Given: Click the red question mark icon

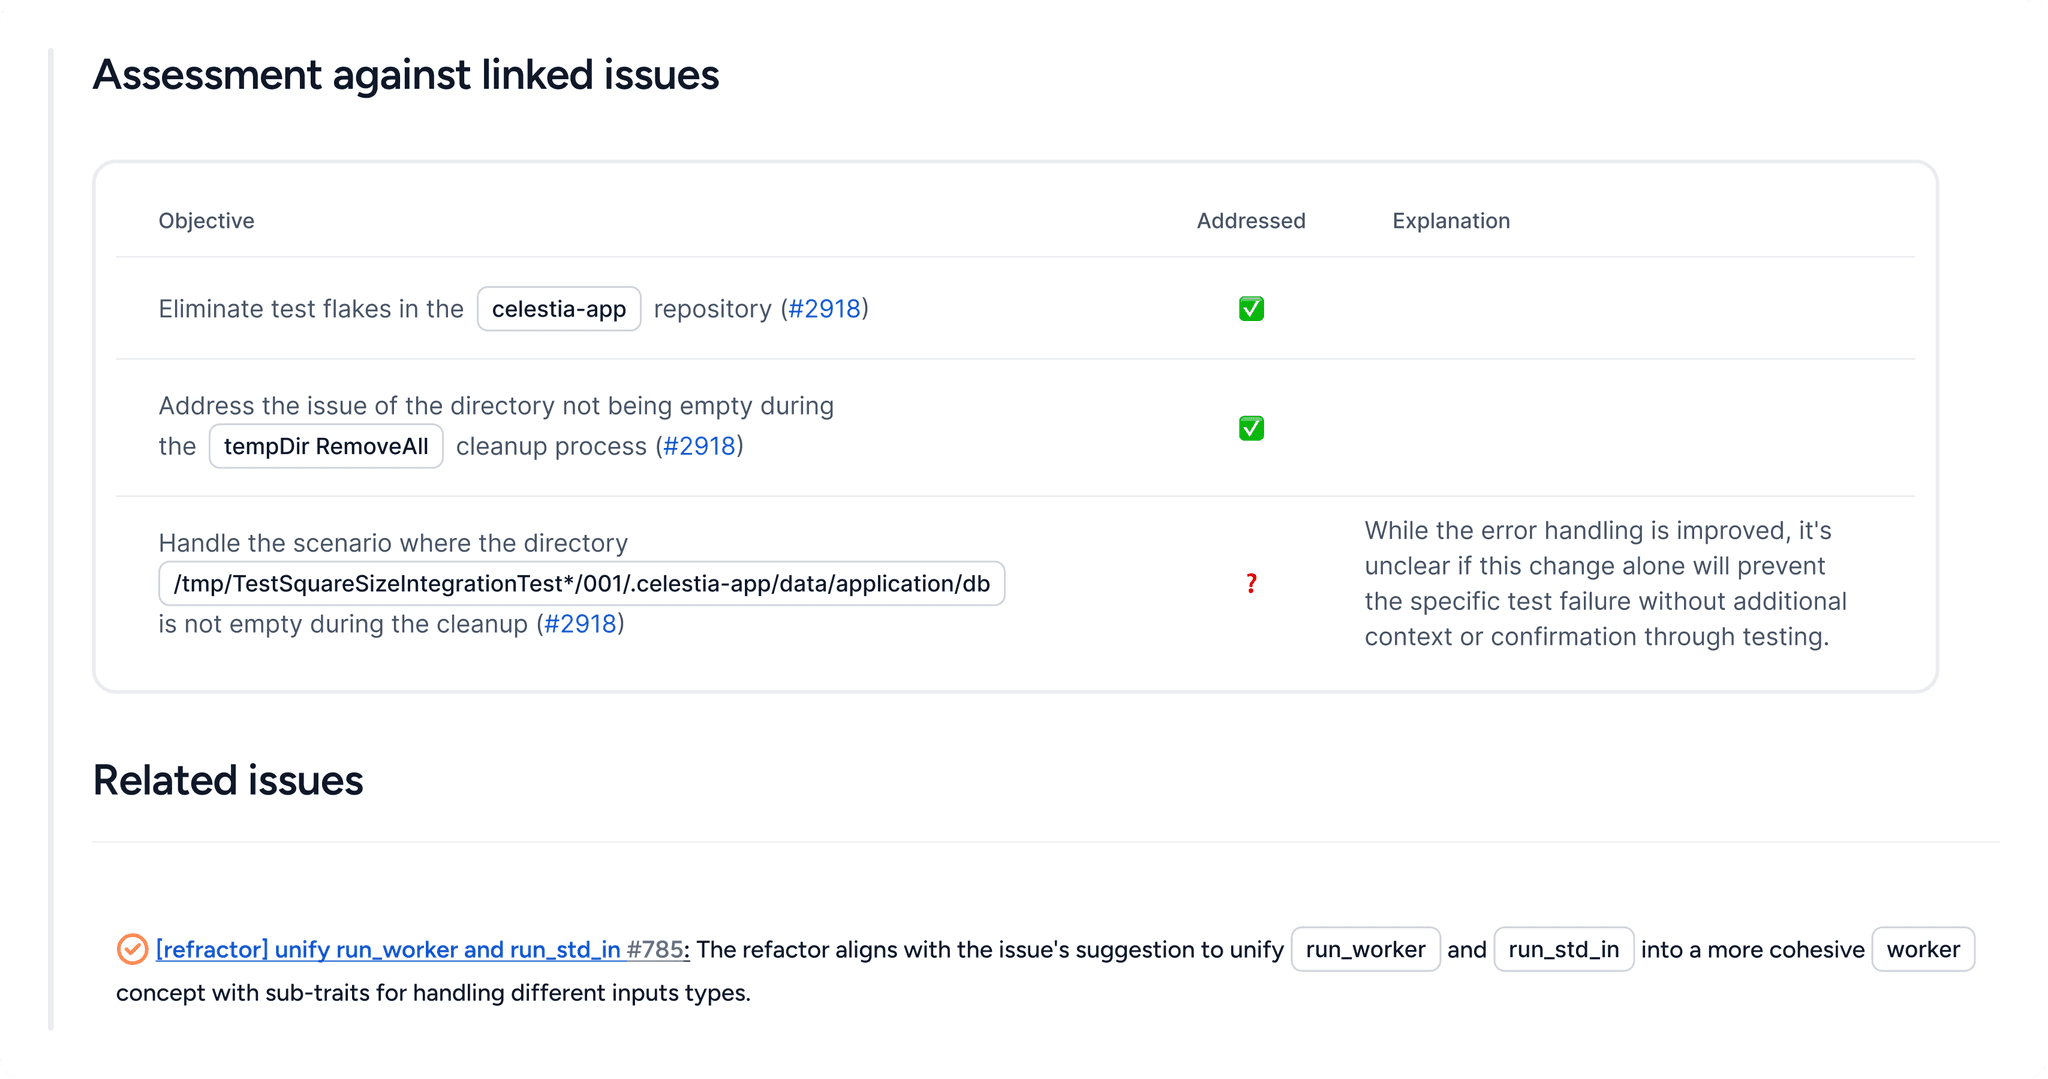Looking at the screenshot, I should pyautogui.click(x=1251, y=584).
